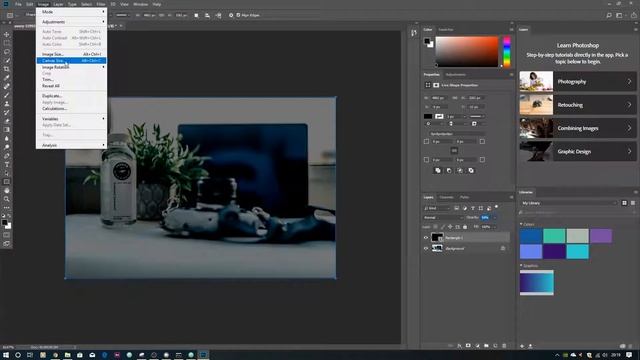
Task: Open the Graphic Design tutorial
Action: [x=578, y=151]
